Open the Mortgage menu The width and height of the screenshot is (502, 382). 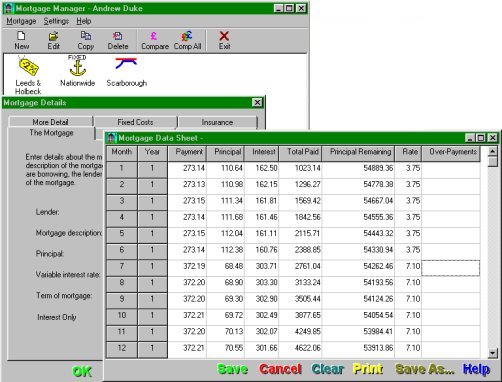pyautogui.click(x=21, y=21)
